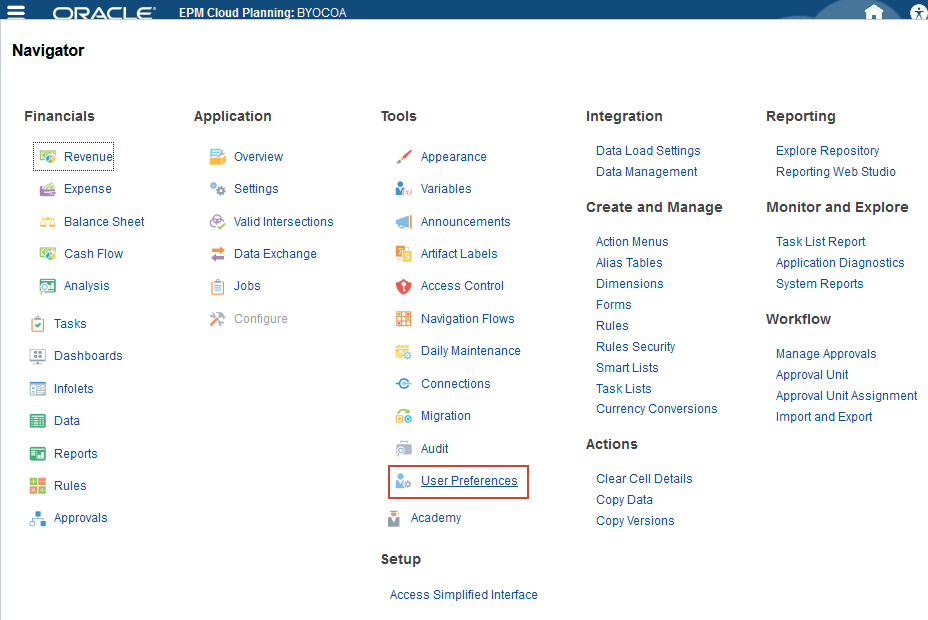Screen dimensions: 928x620
Task: Click the Access Control shield icon
Action: coord(404,286)
